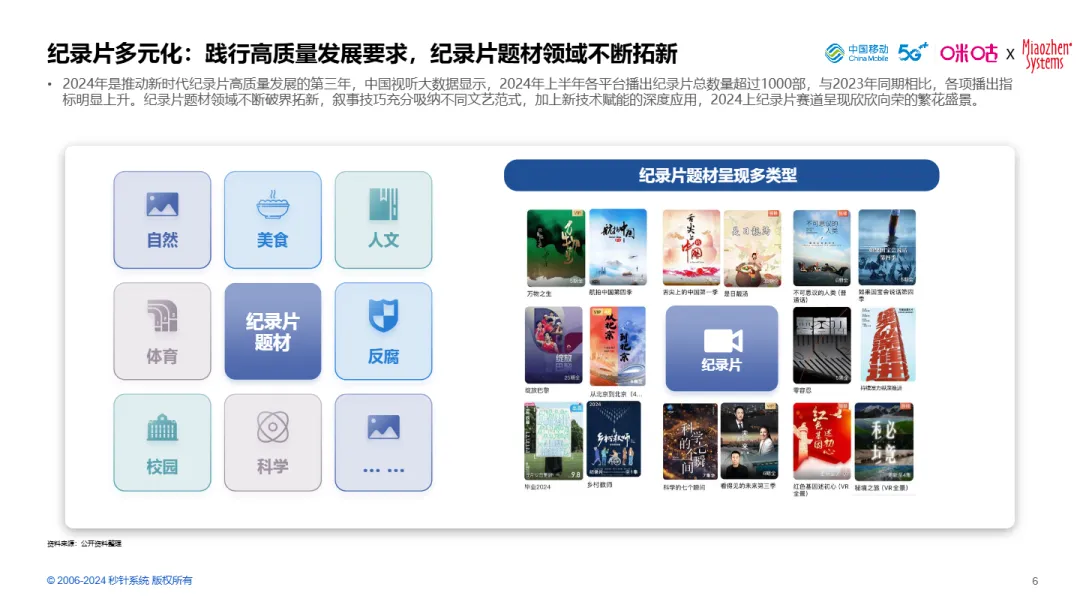Viewport: 1080px width, 608px height.
Task: Select the central 纪录片题材 tile
Action: click(x=273, y=331)
